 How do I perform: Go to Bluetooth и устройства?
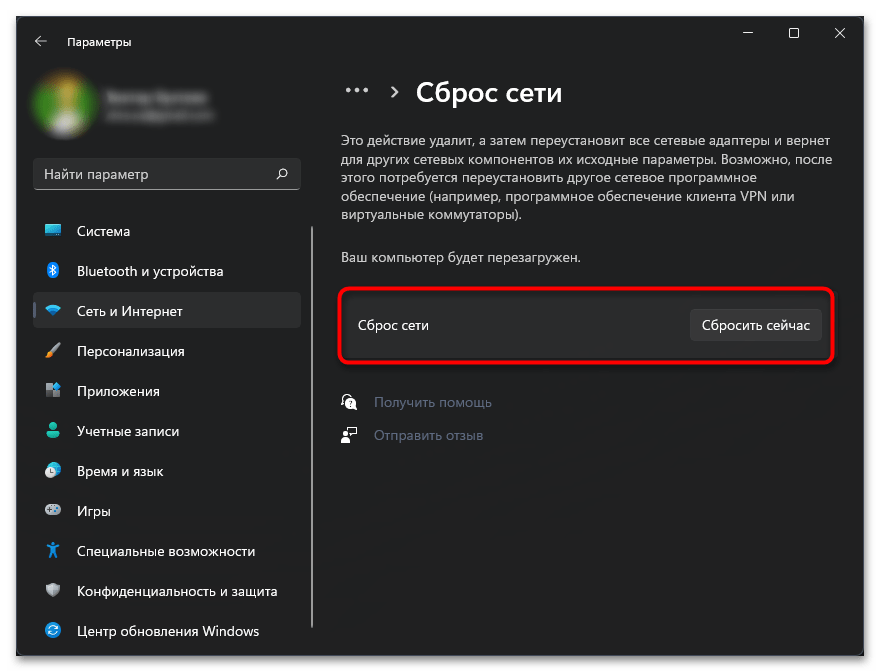pos(167,271)
